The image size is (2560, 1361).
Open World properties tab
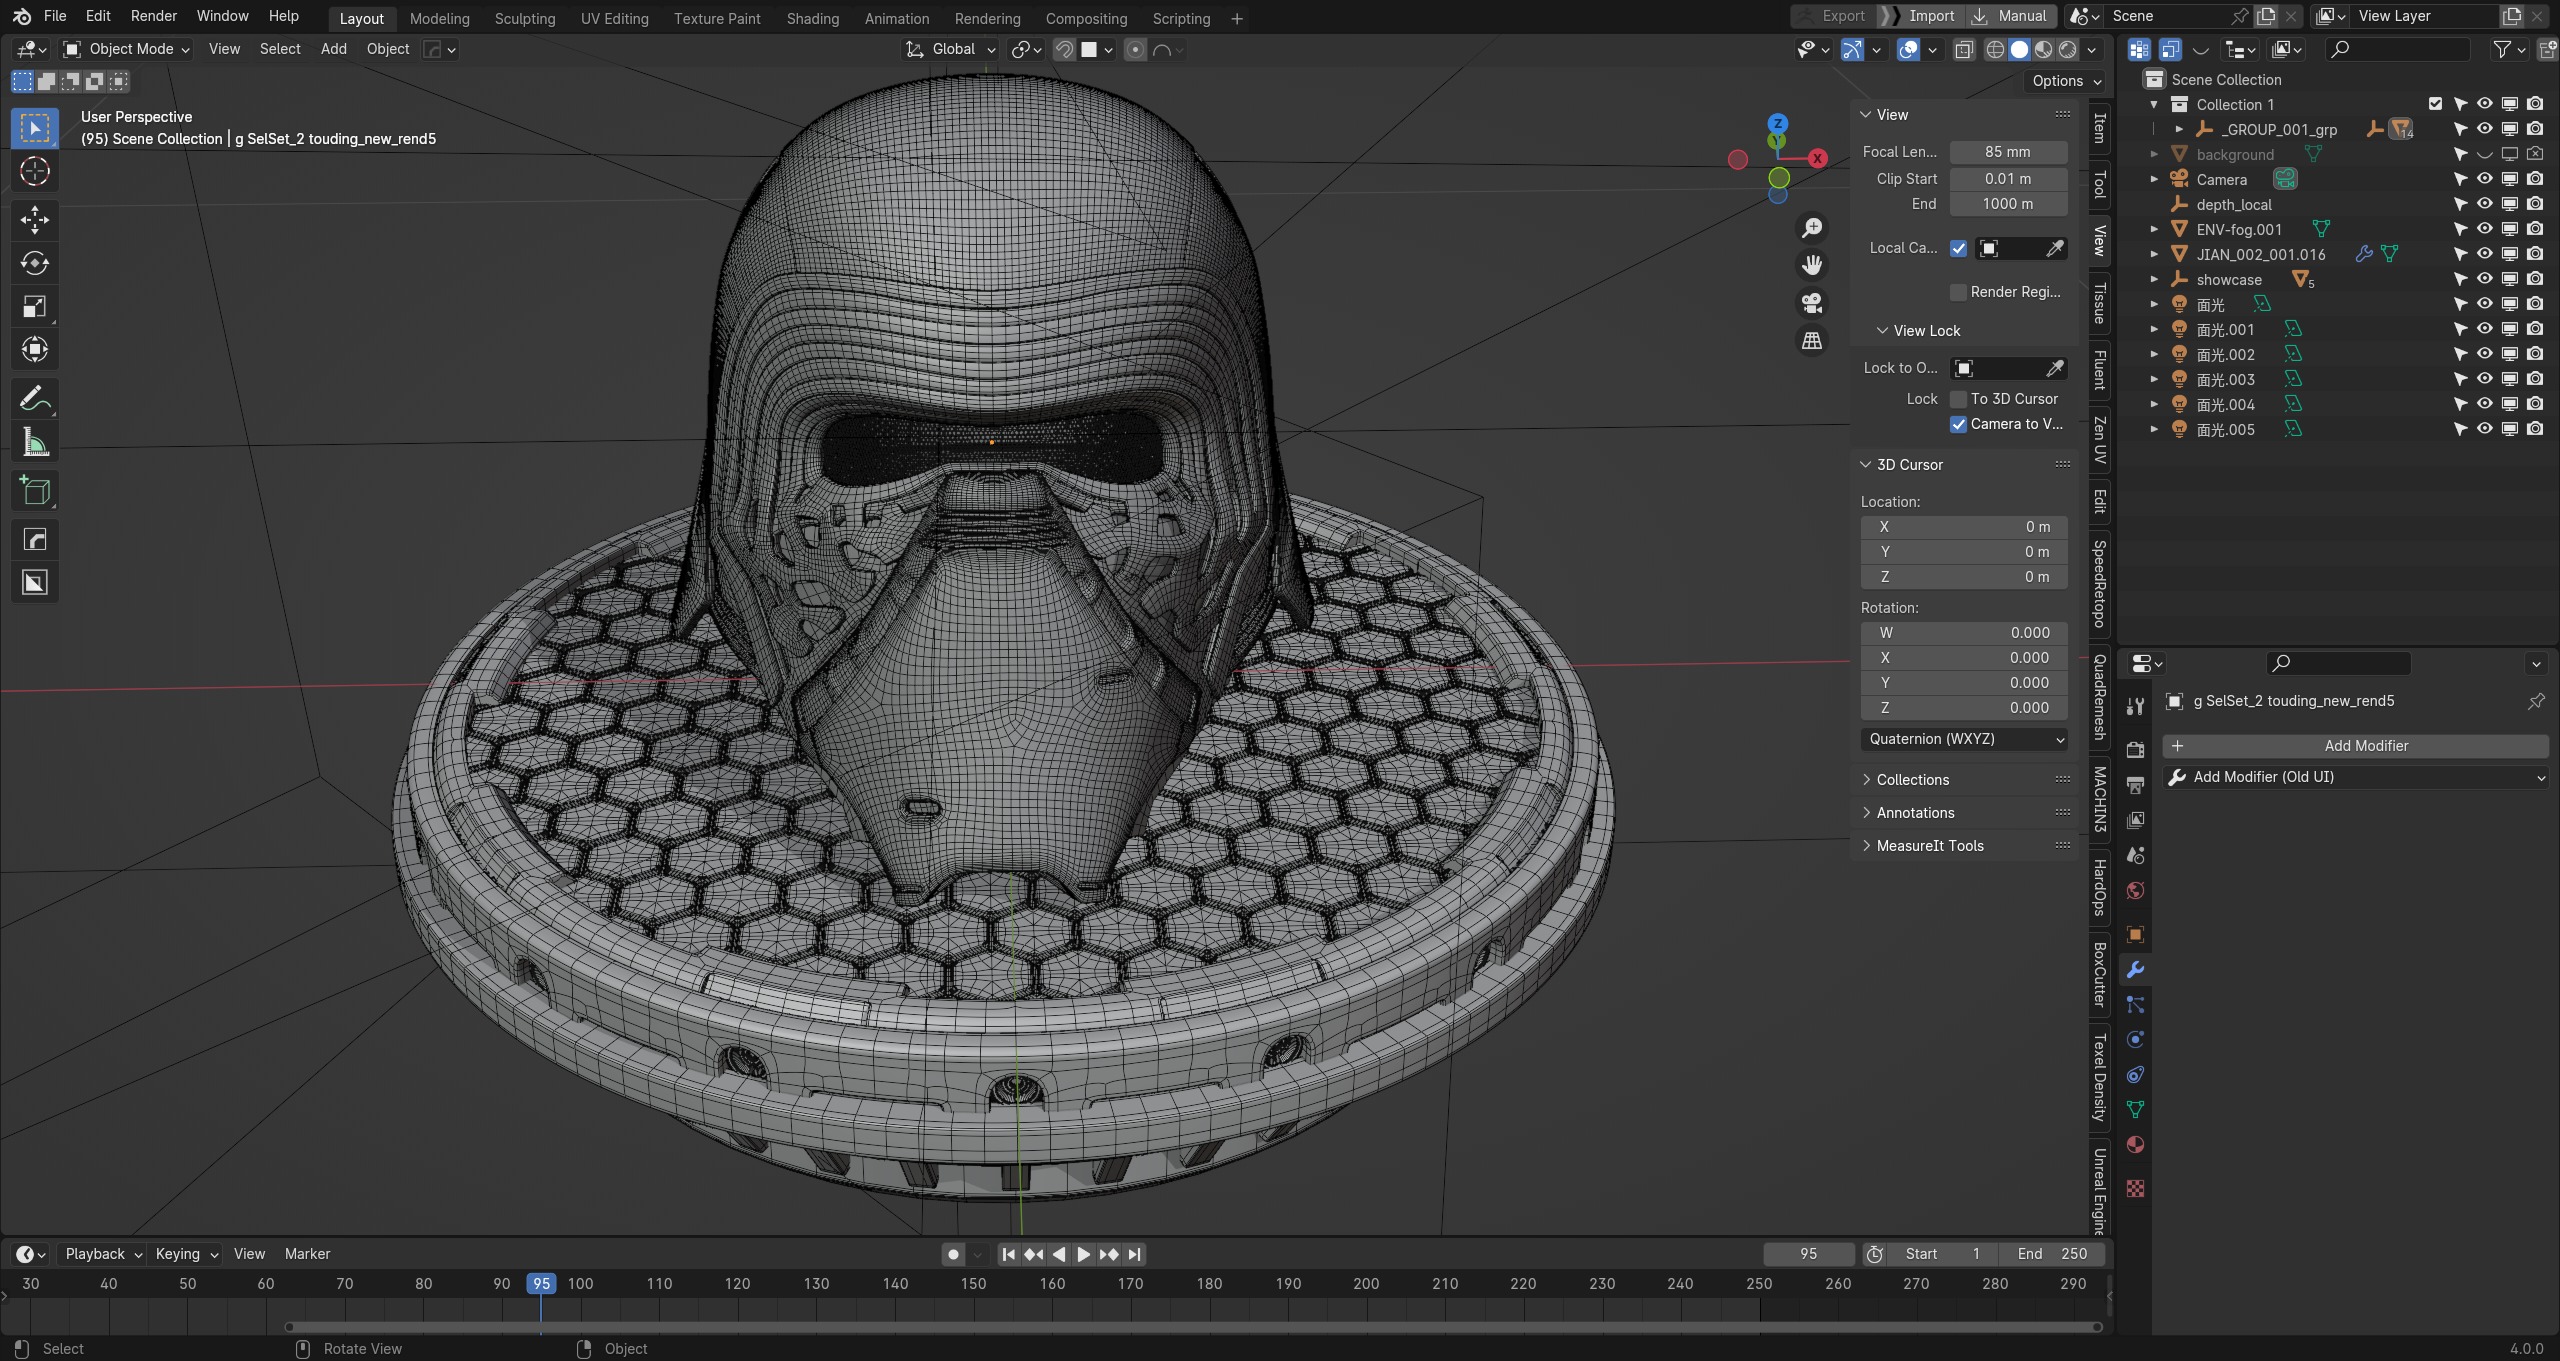[x=2135, y=891]
